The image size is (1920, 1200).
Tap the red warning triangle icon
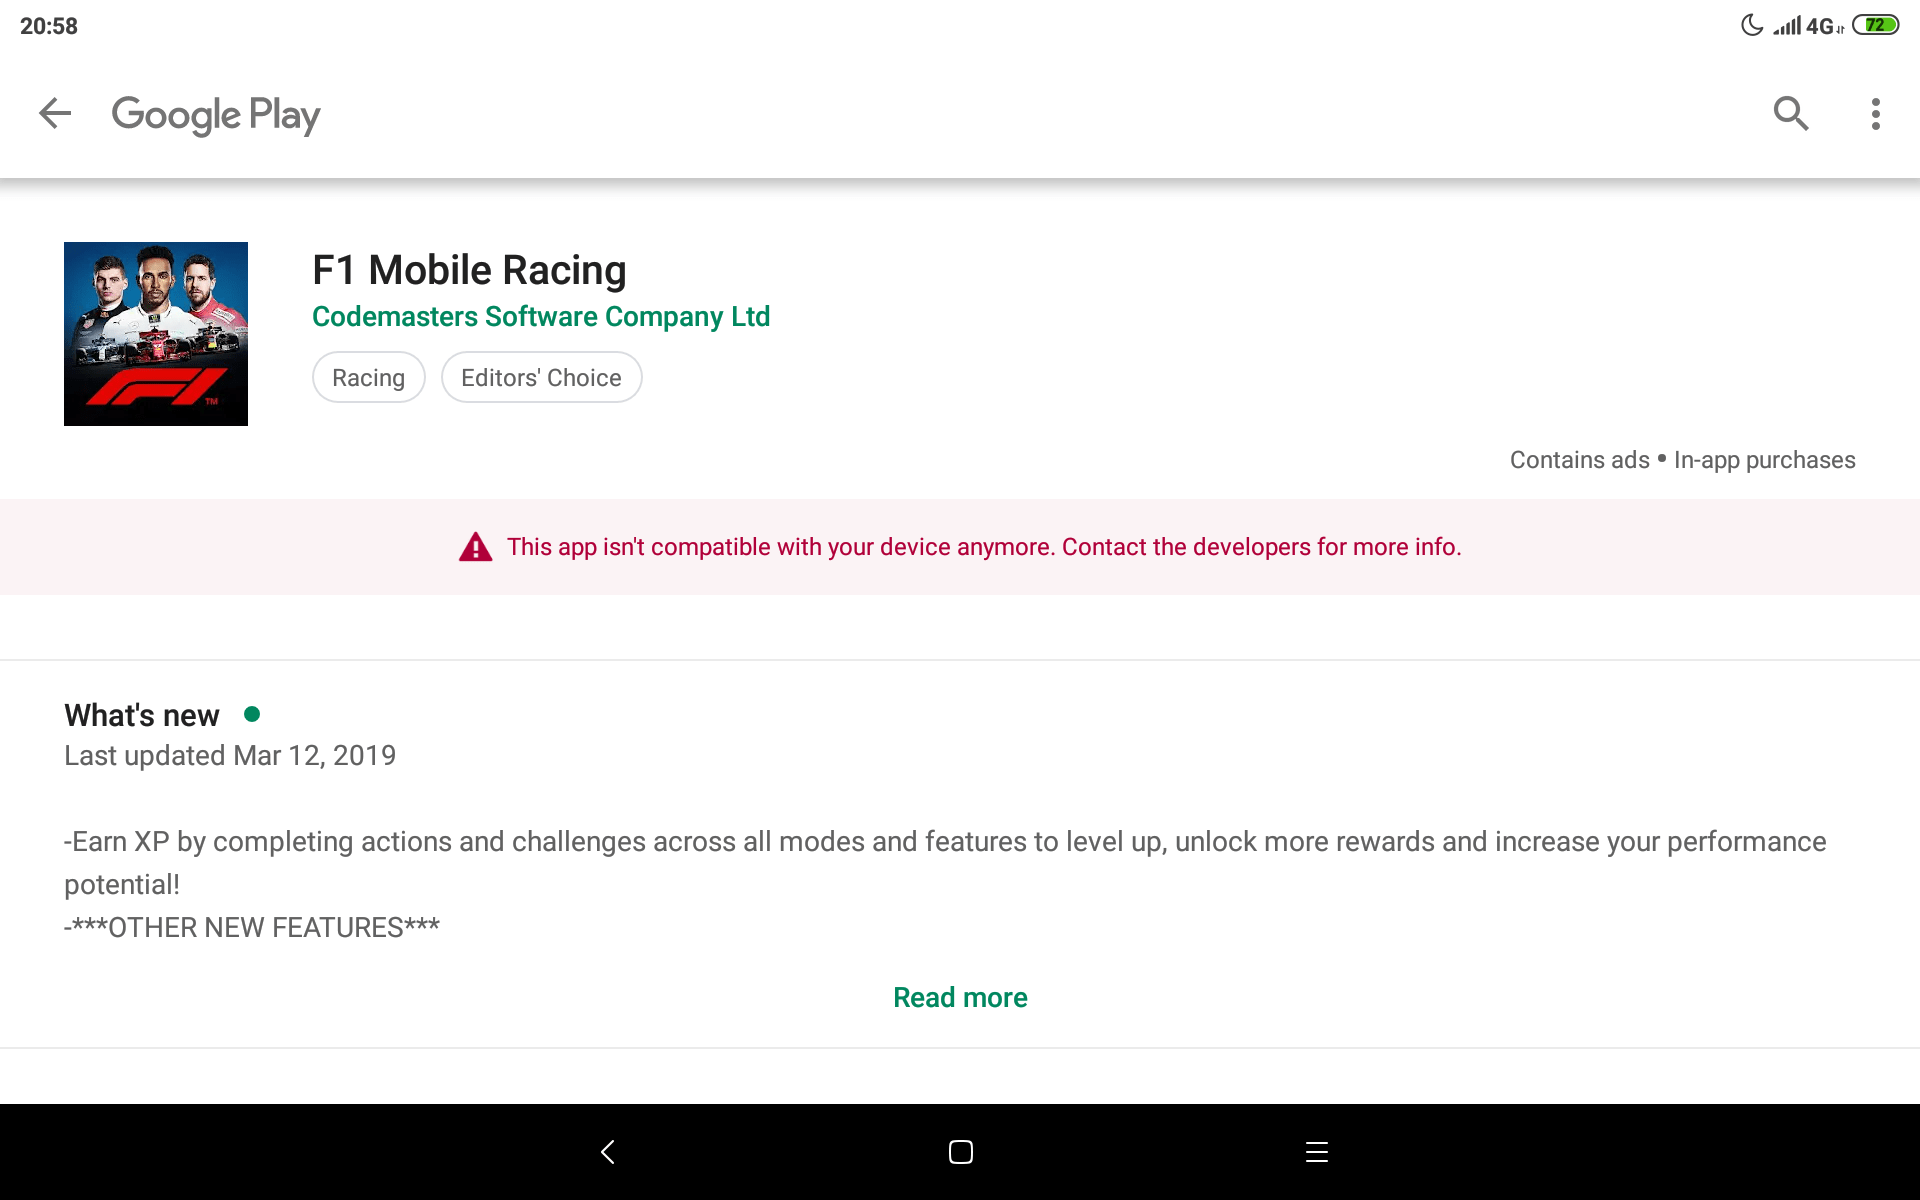[475, 547]
